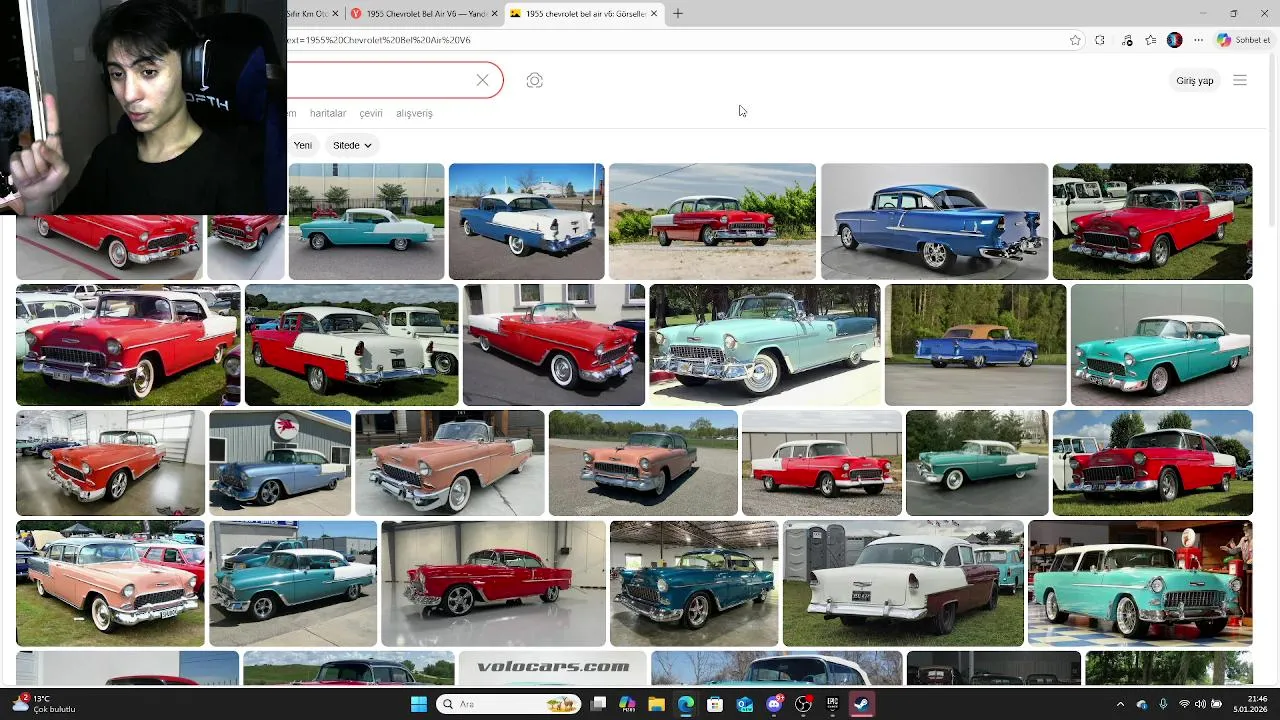Viewport: 1280px width, 720px height.
Task: Open Windows Start menu
Action: [419, 704]
